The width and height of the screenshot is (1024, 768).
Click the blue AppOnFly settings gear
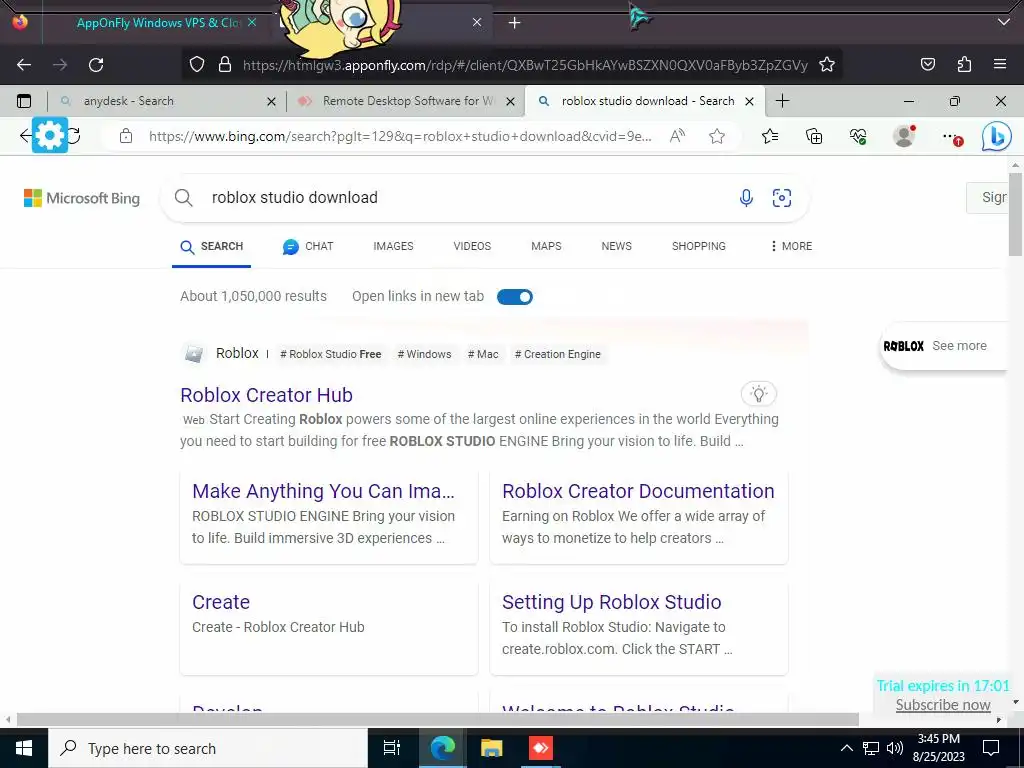tap(50, 135)
